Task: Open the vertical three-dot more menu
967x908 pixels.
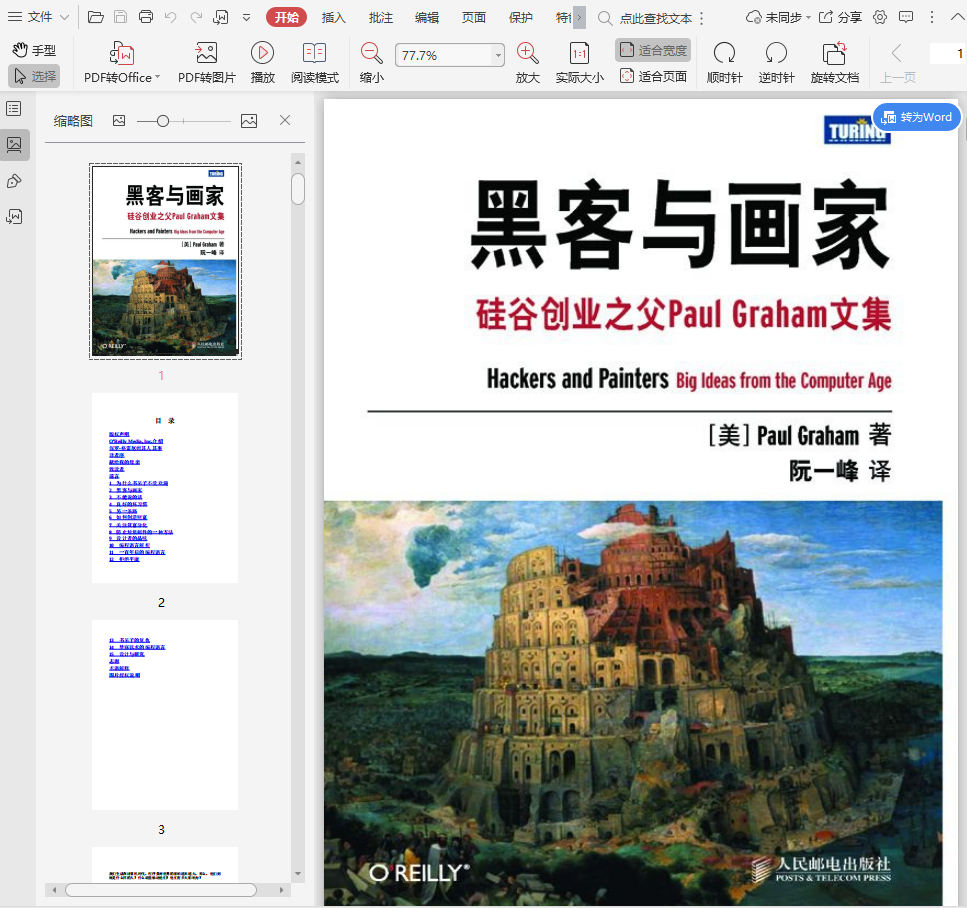Action: tap(932, 17)
